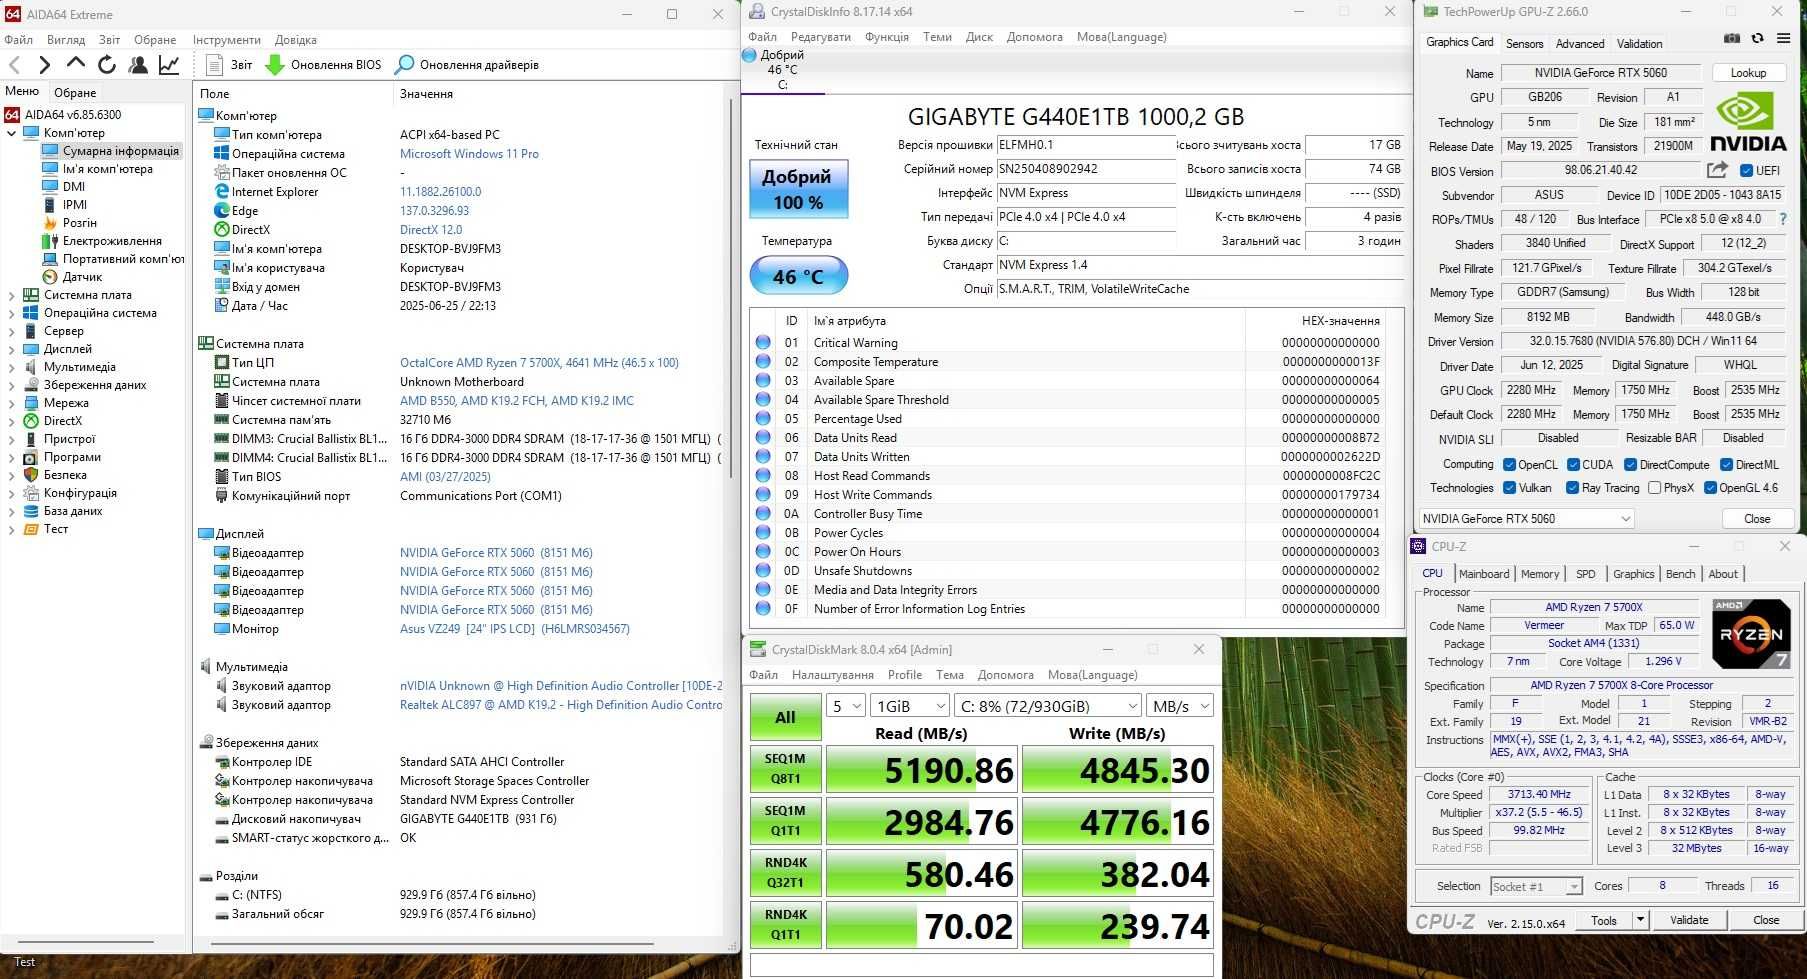This screenshot has width=1807, height=979.
Task: Take GPU-Z screenshot with camera icon
Action: 1732,38
